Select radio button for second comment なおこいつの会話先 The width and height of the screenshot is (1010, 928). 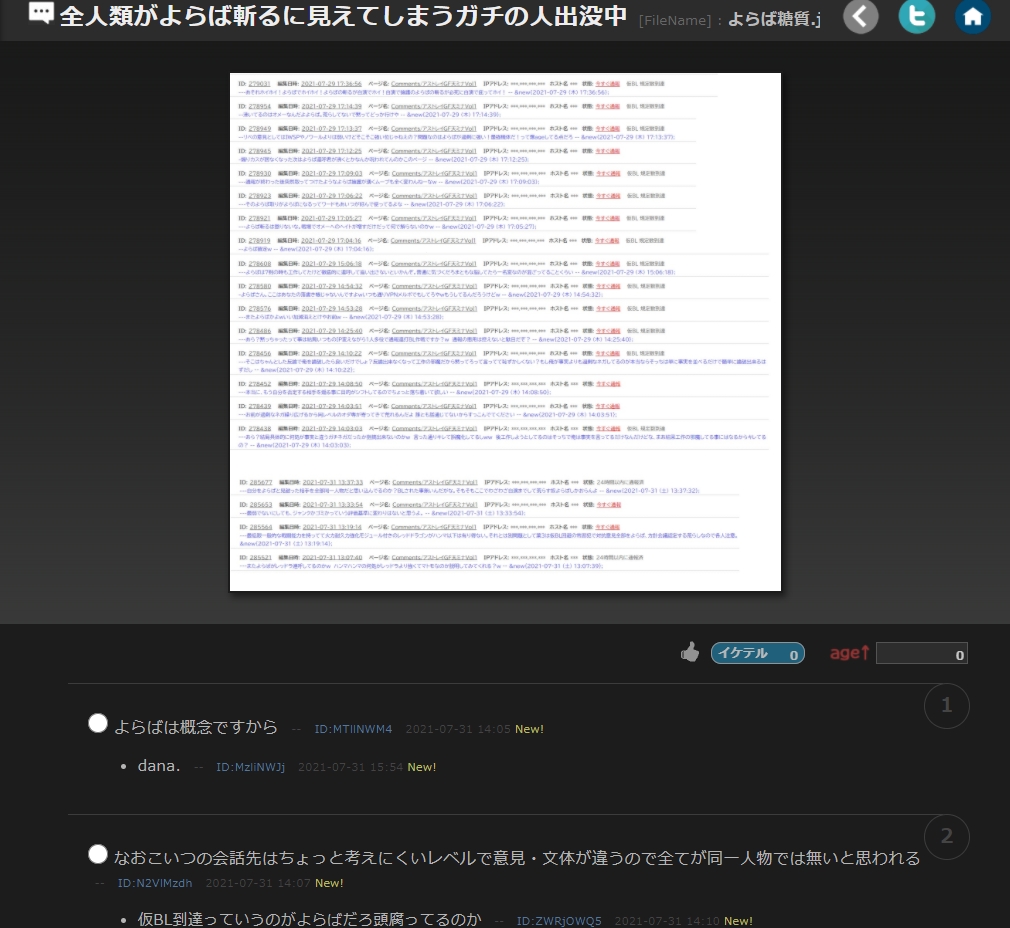click(98, 853)
